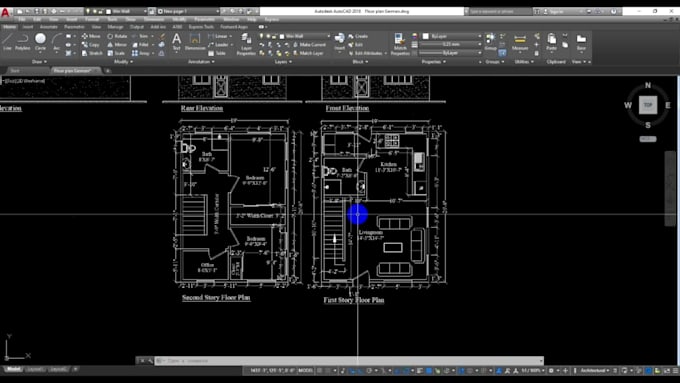Open the linetype ByLayer dropdown
Viewport: 680px width, 383px height.
(x=451, y=53)
